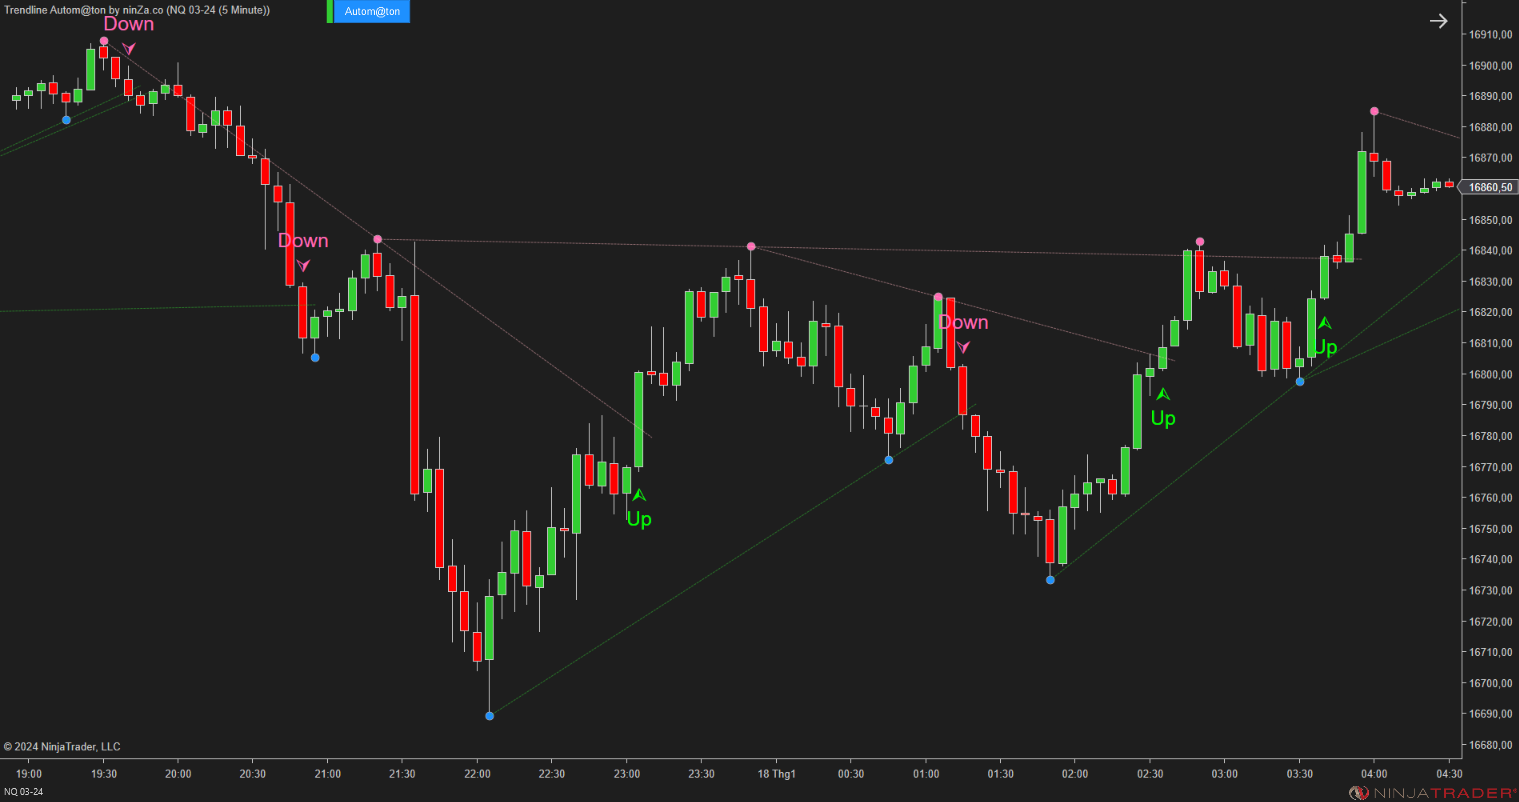Click the NinjaTrader logo in the corner
The width and height of the screenshot is (1519, 802).
pos(1360,789)
